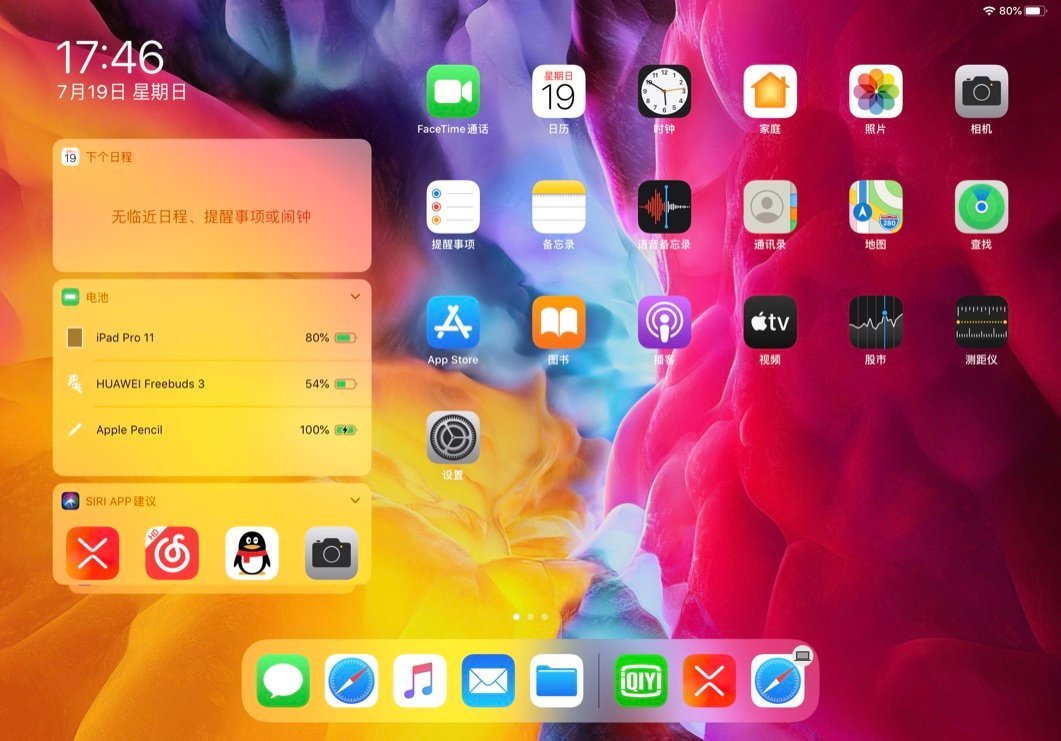Open the Photos app
This screenshot has height=741, width=1061.
[x=876, y=91]
